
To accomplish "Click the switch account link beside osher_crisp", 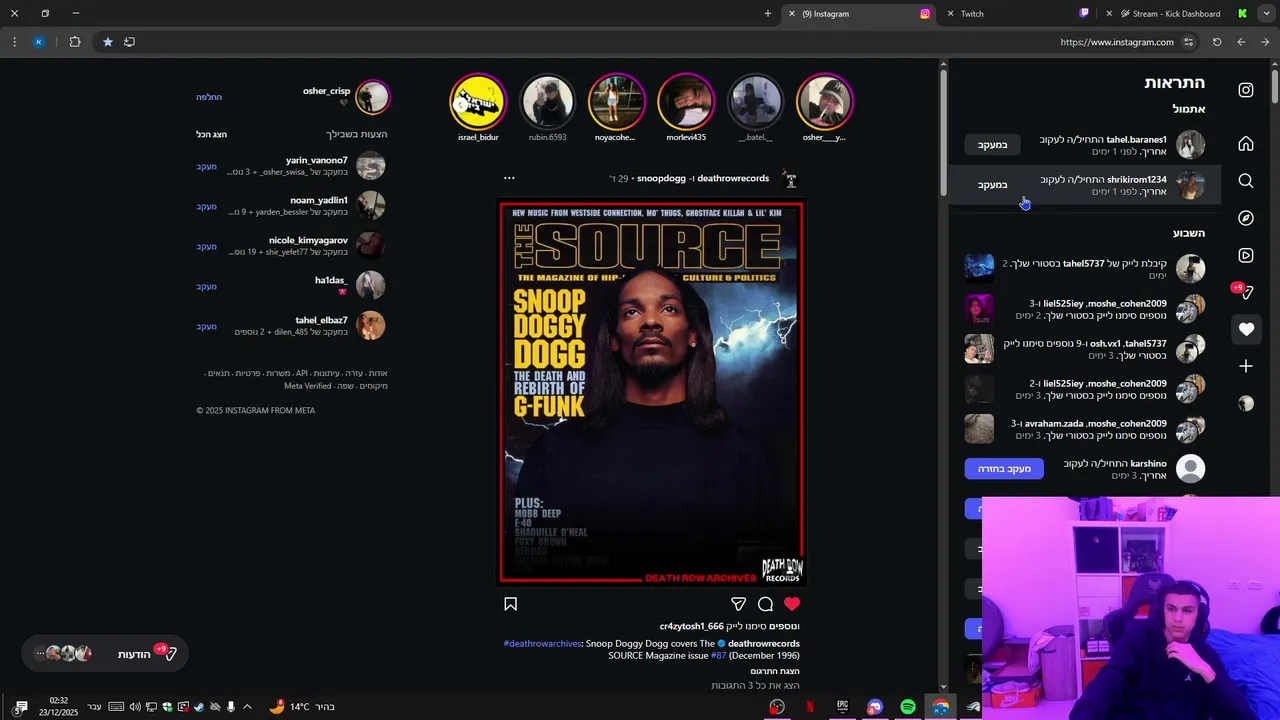I will pyautogui.click(x=209, y=97).
